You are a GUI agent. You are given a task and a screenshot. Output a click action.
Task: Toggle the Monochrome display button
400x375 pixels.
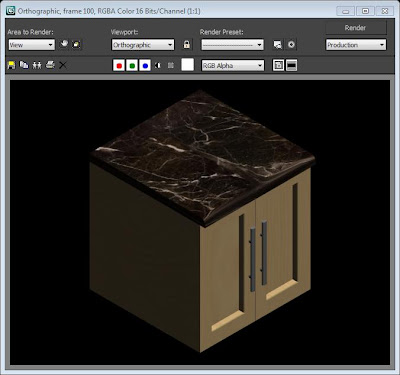point(171,65)
